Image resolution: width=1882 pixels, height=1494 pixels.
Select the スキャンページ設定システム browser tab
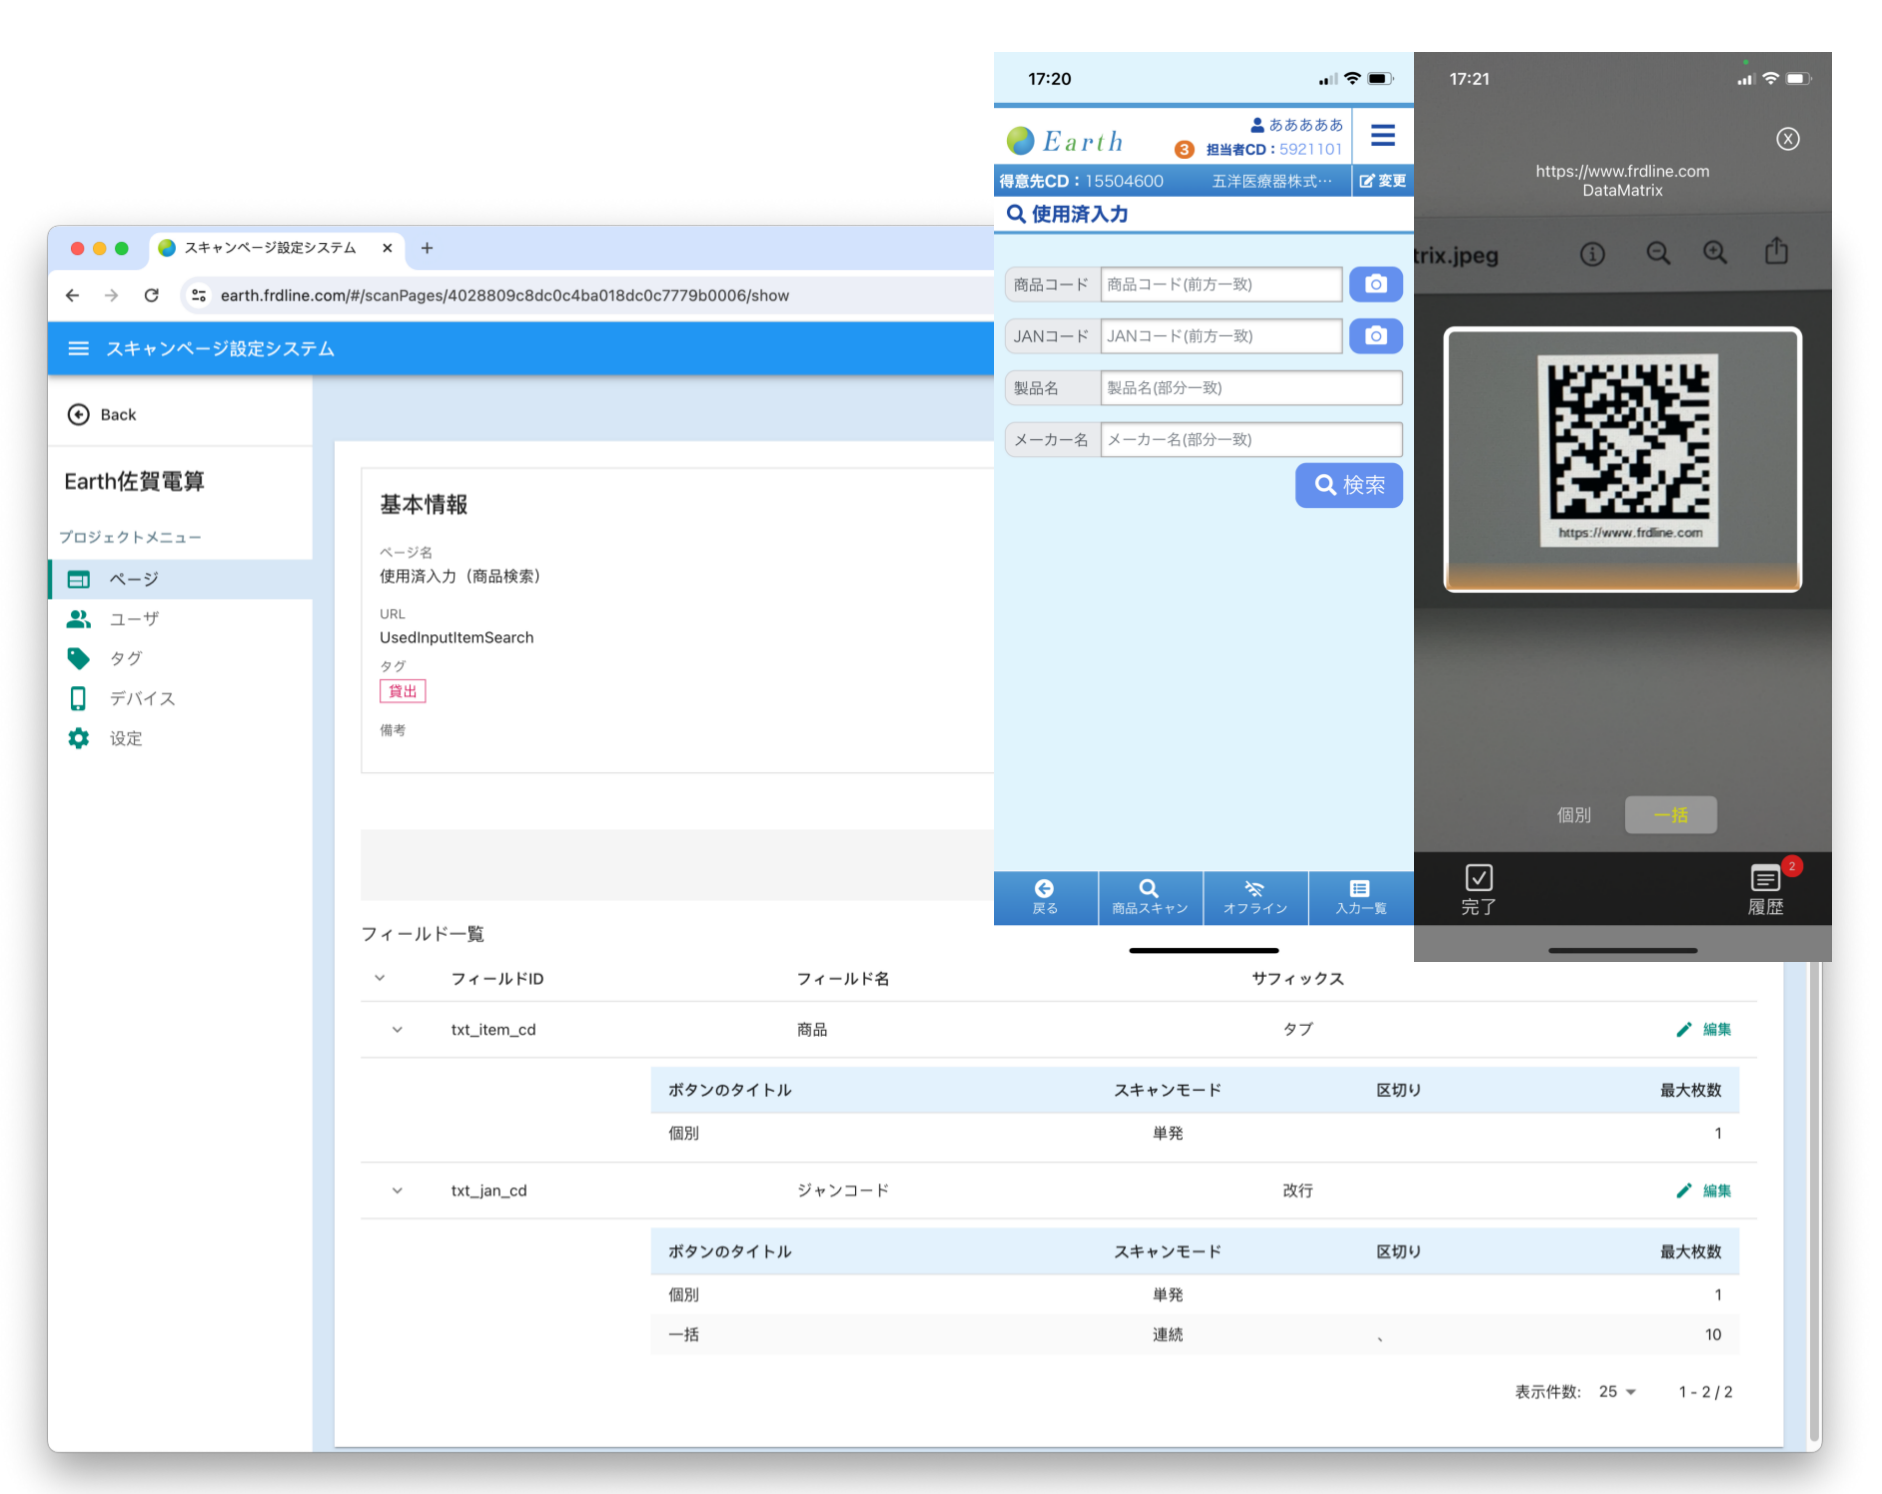pyautogui.click(x=277, y=248)
